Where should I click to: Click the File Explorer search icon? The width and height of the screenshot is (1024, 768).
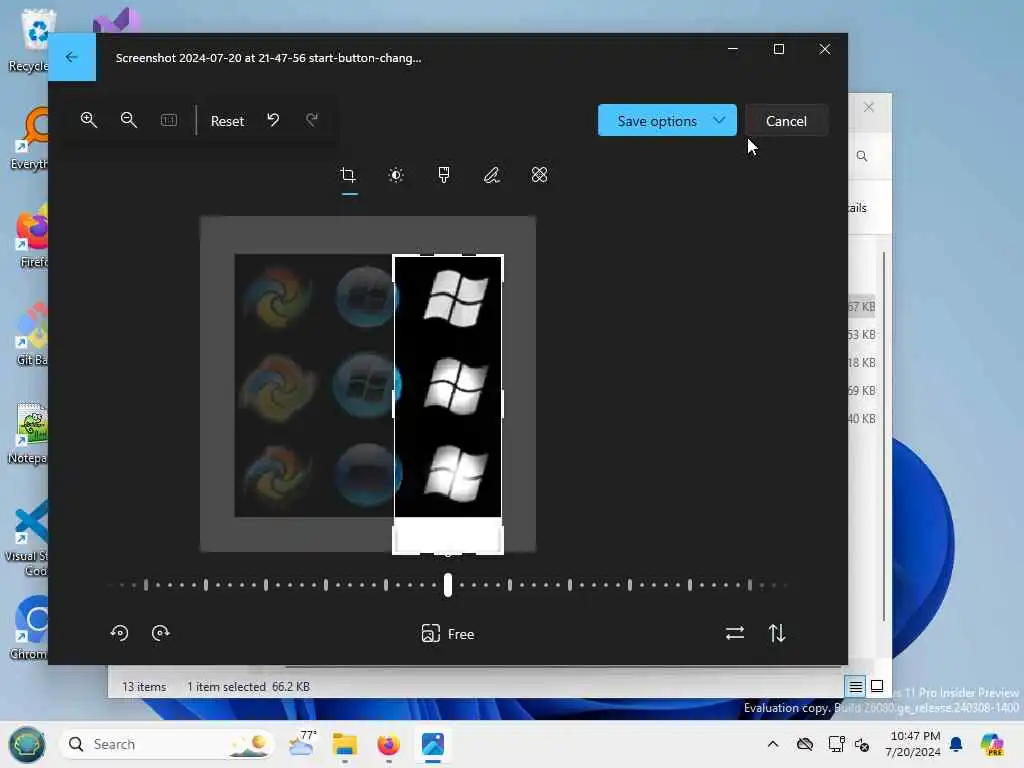pos(862,156)
